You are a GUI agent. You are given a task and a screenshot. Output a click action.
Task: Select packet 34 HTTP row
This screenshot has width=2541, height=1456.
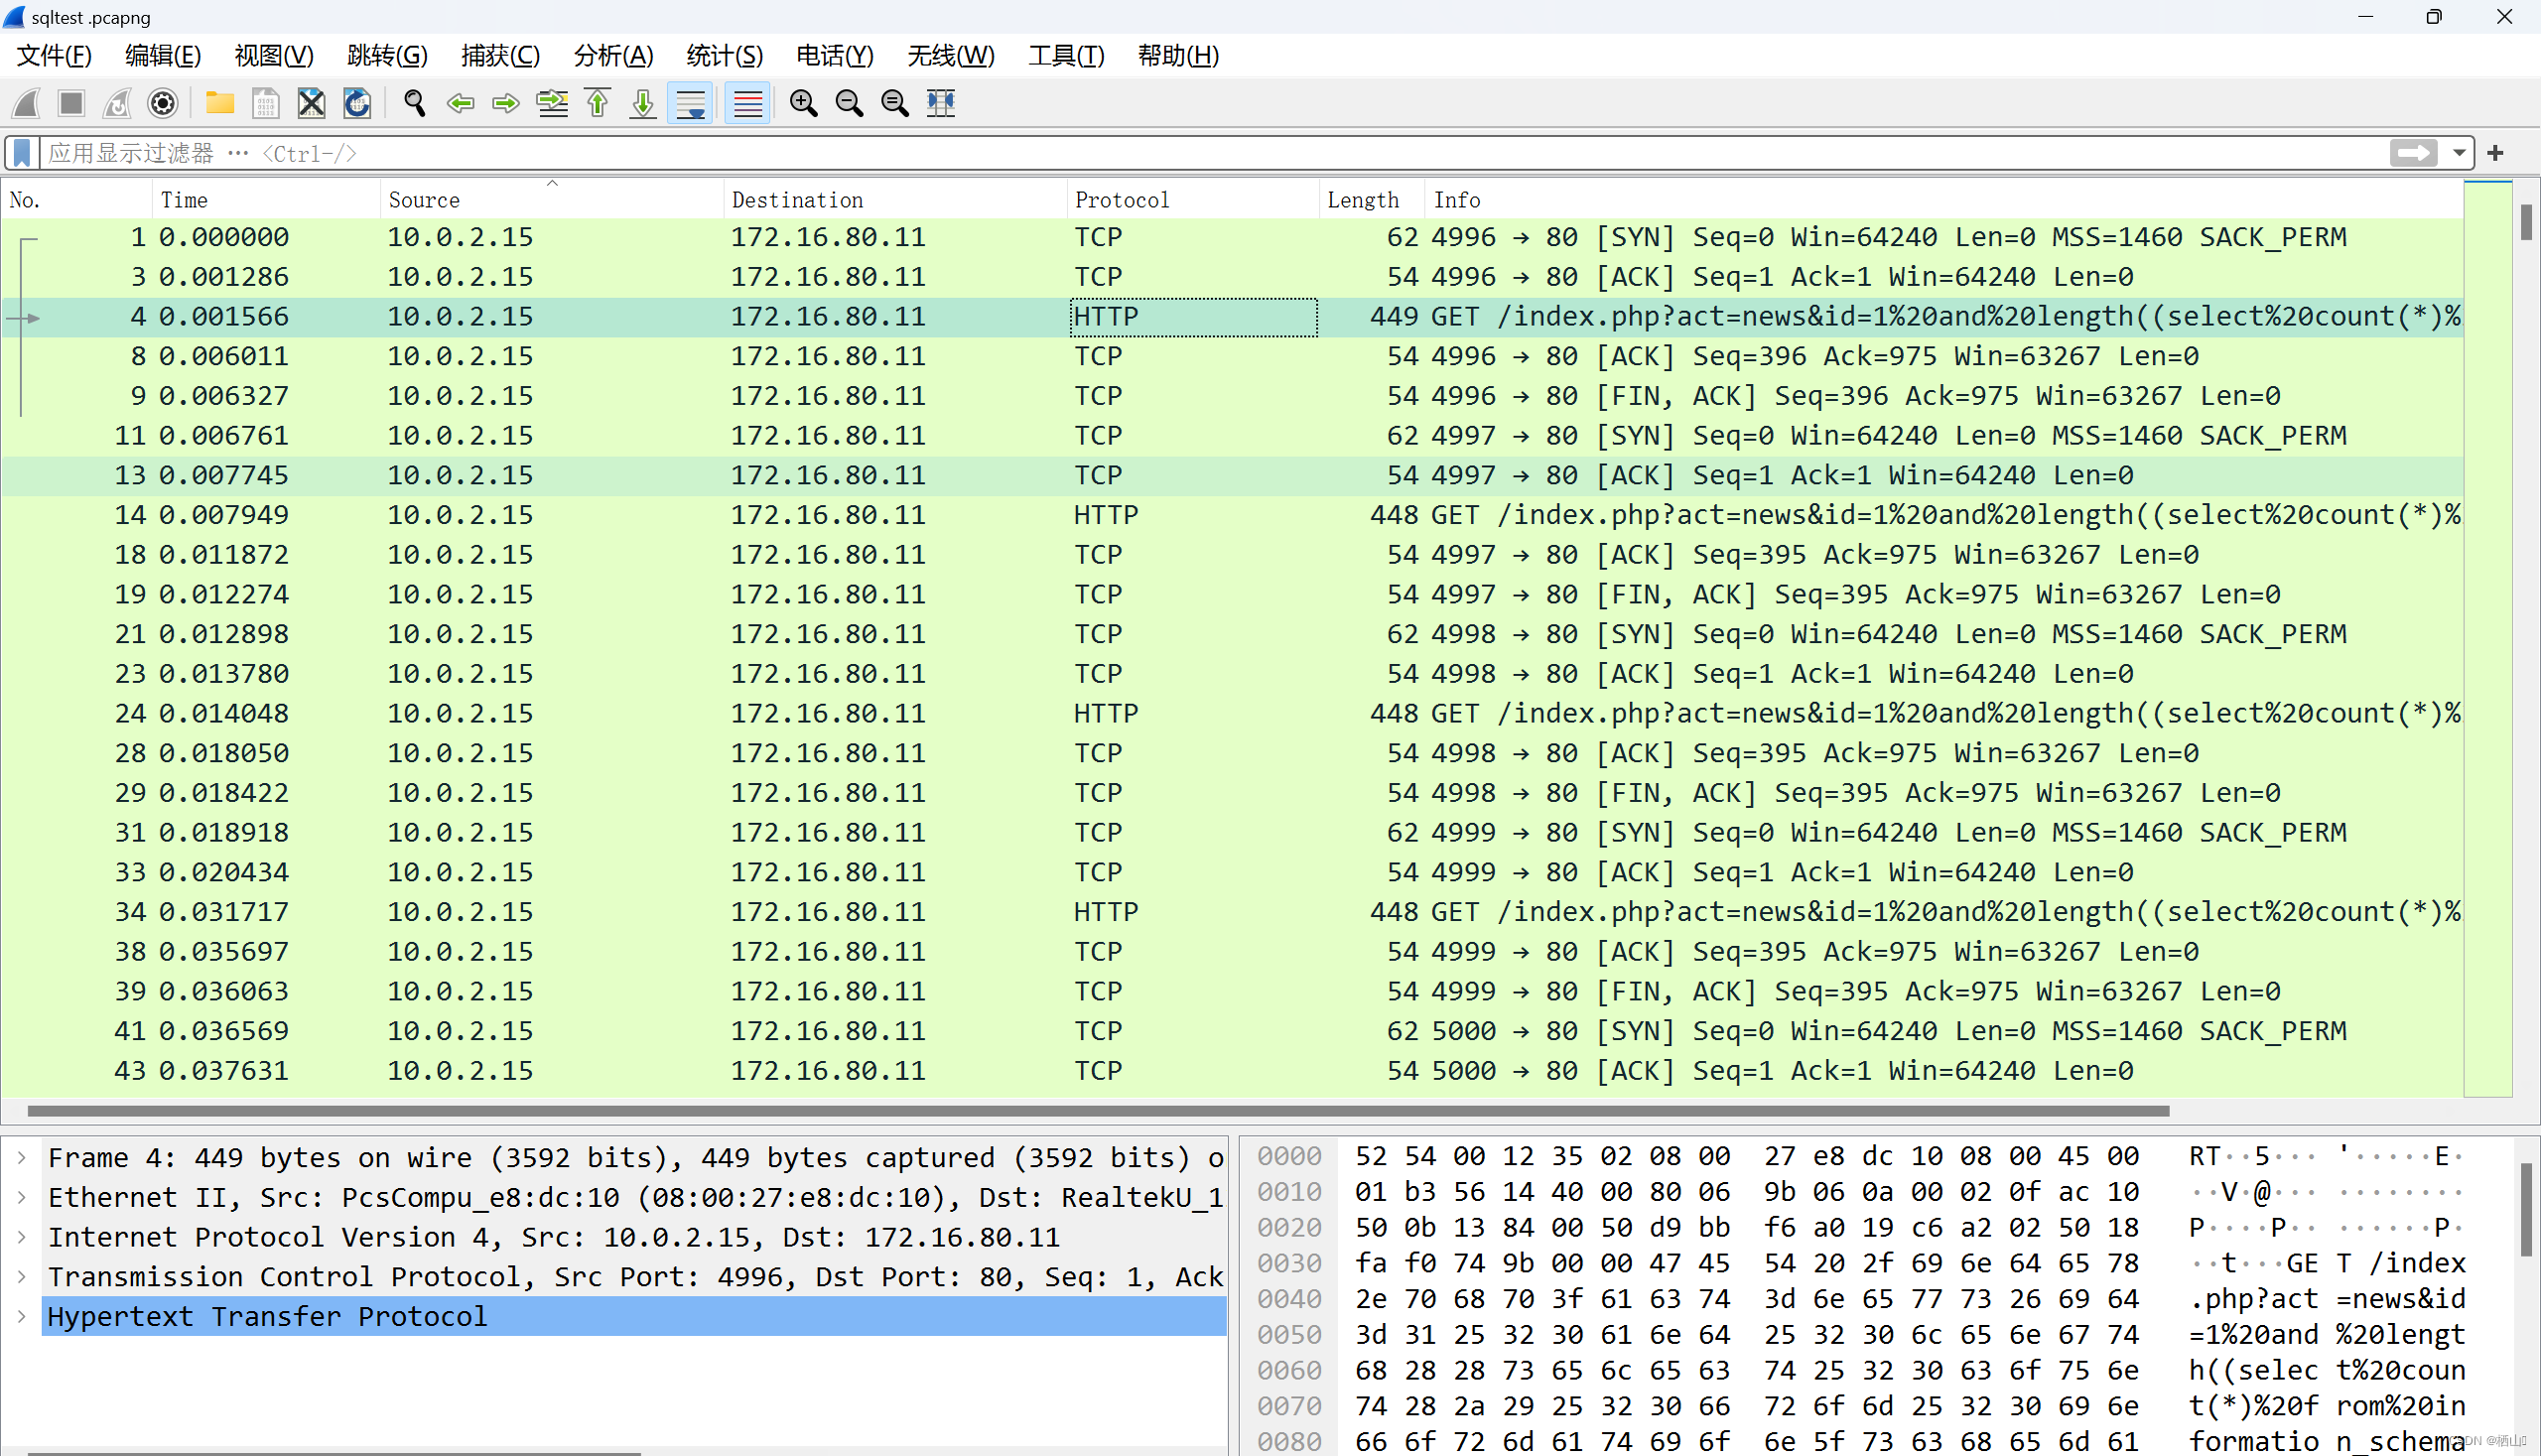(x=1232, y=913)
